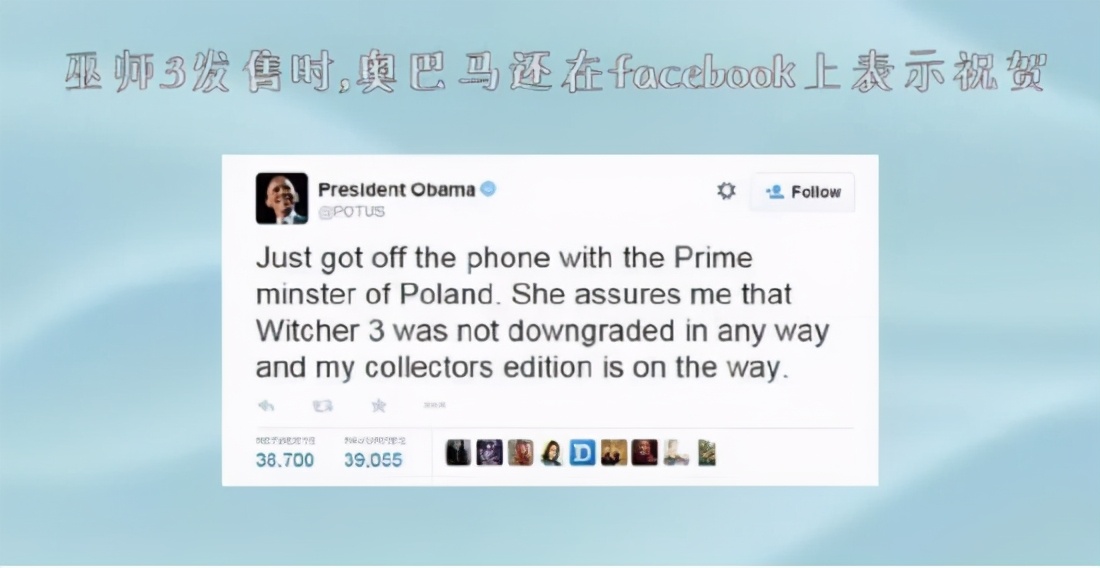Click the President Obama display name

click(x=396, y=189)
